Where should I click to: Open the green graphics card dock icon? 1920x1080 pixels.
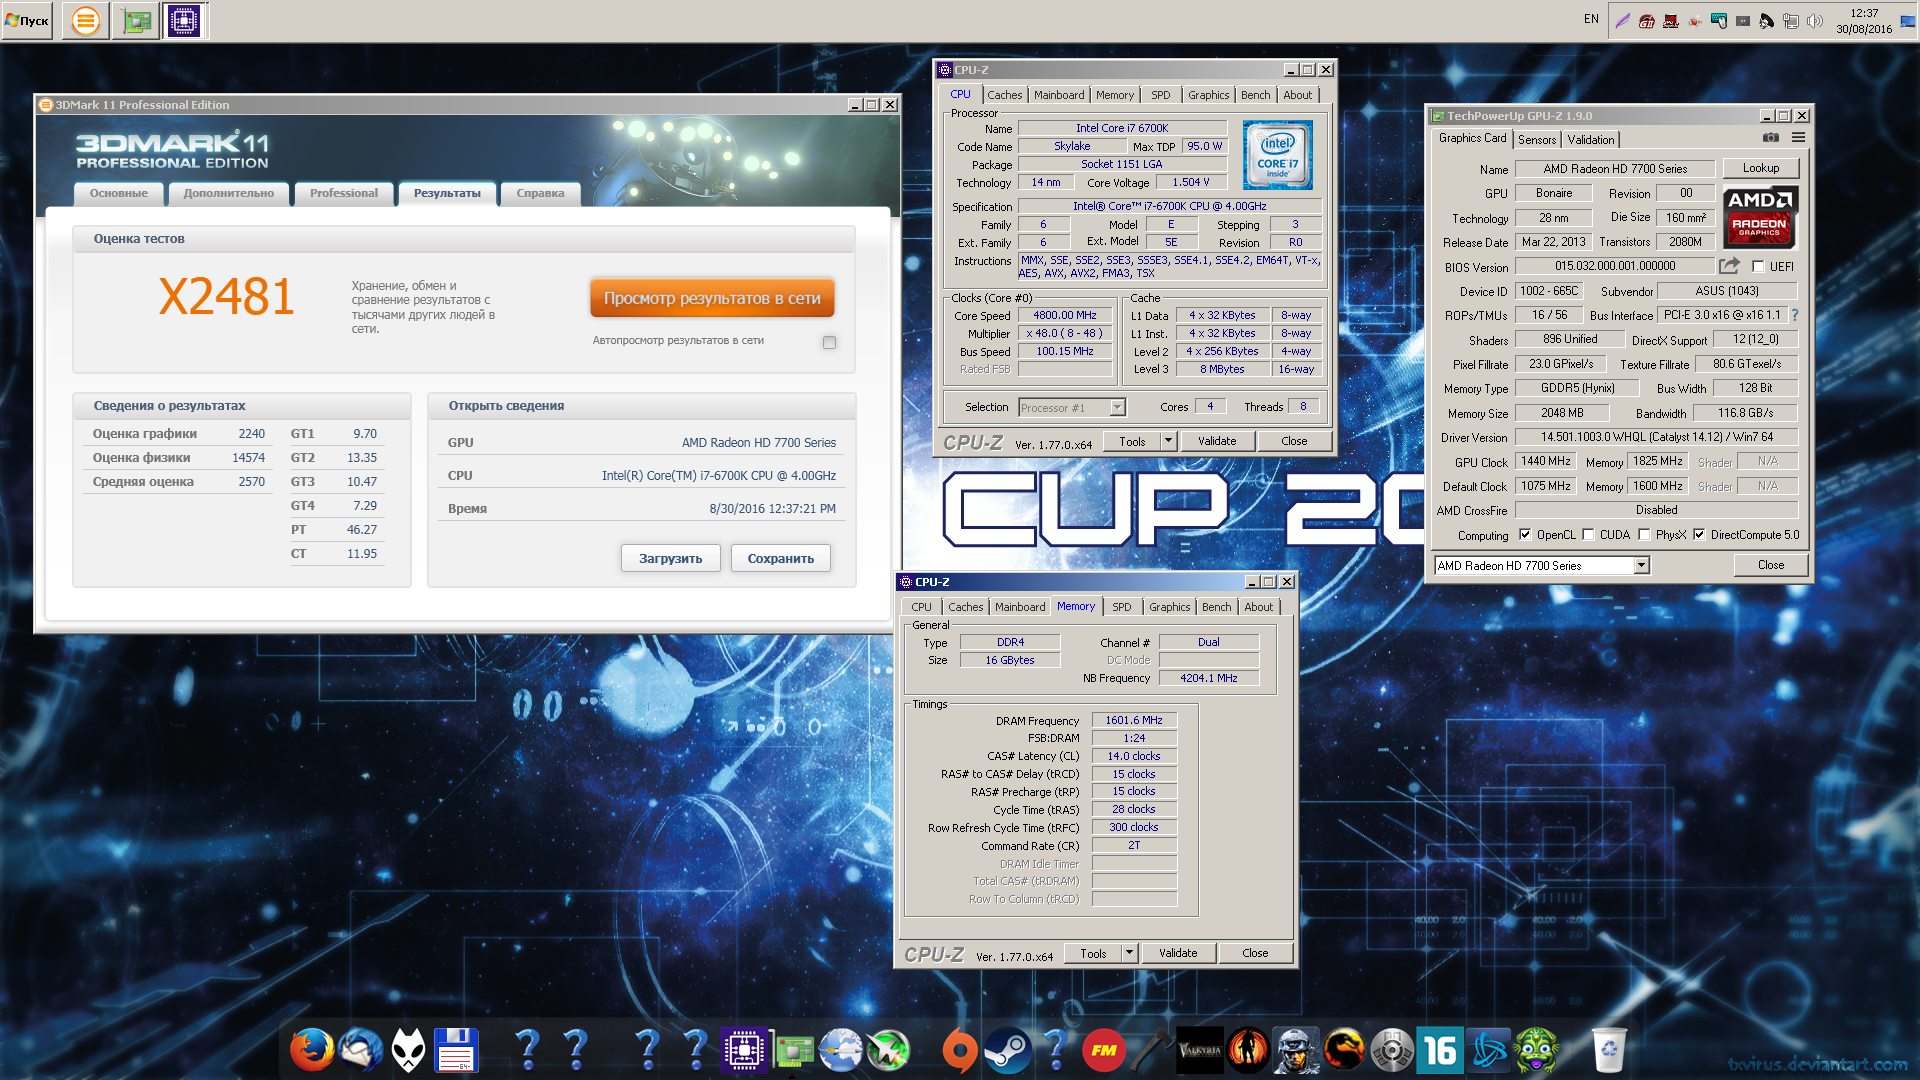792,1050
